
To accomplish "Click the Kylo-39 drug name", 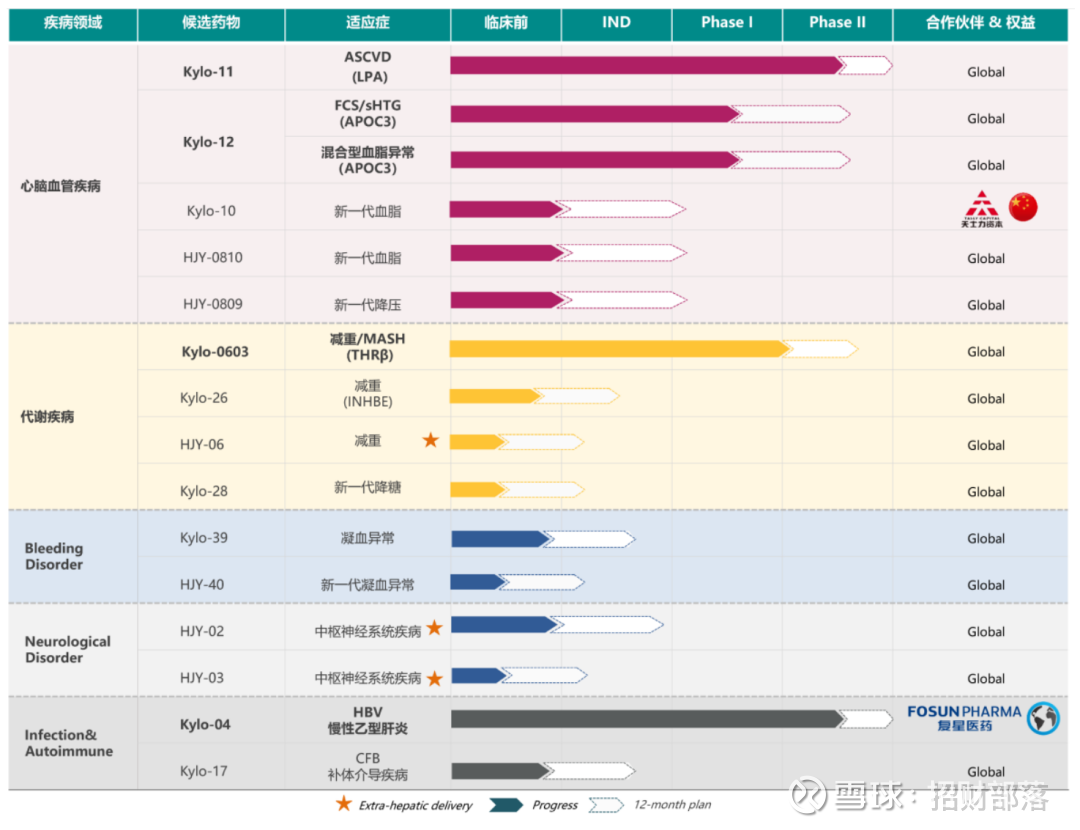I will [x=203, y=537].
